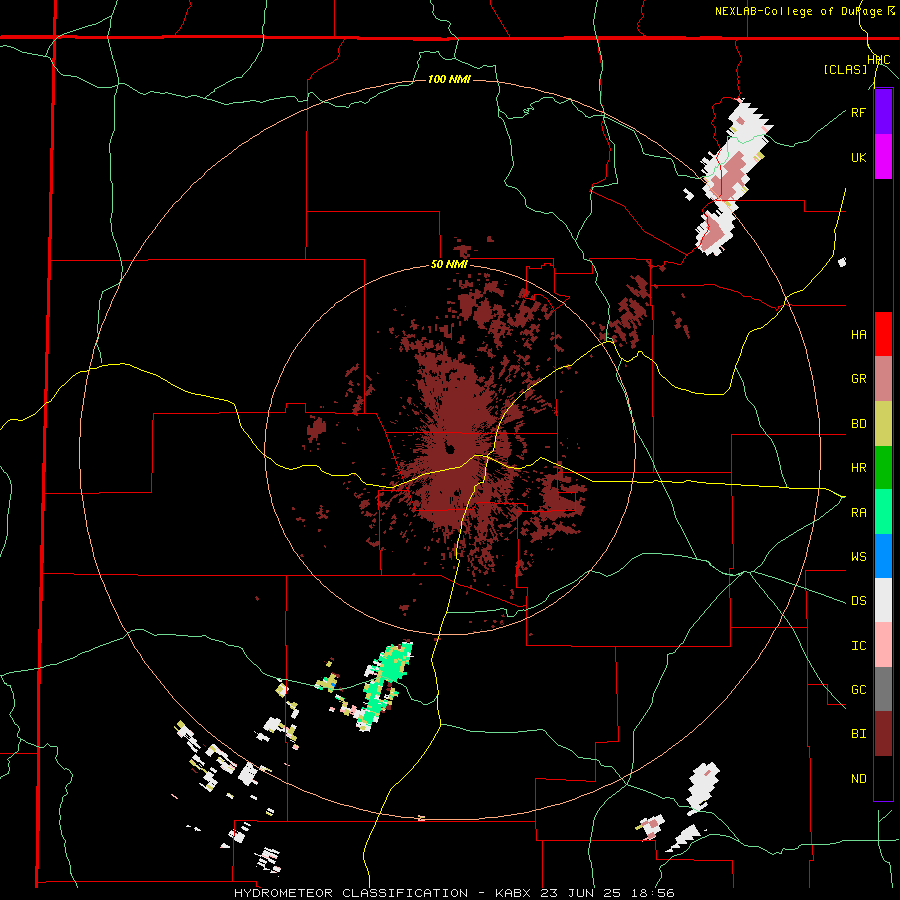Select the BI dark red legend swatch

[883, 734]
